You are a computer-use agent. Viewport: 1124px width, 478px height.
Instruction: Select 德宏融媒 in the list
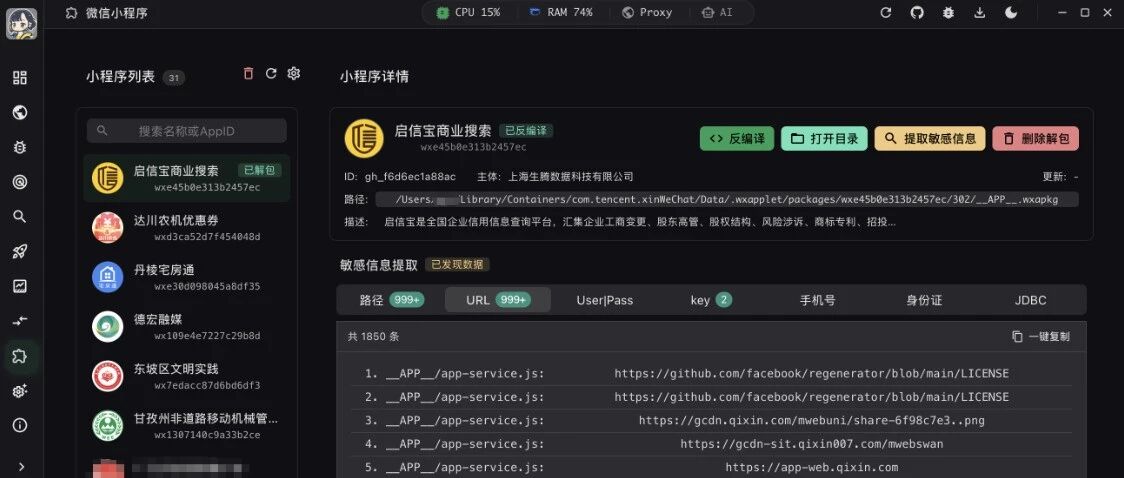(x=186, y=327)
